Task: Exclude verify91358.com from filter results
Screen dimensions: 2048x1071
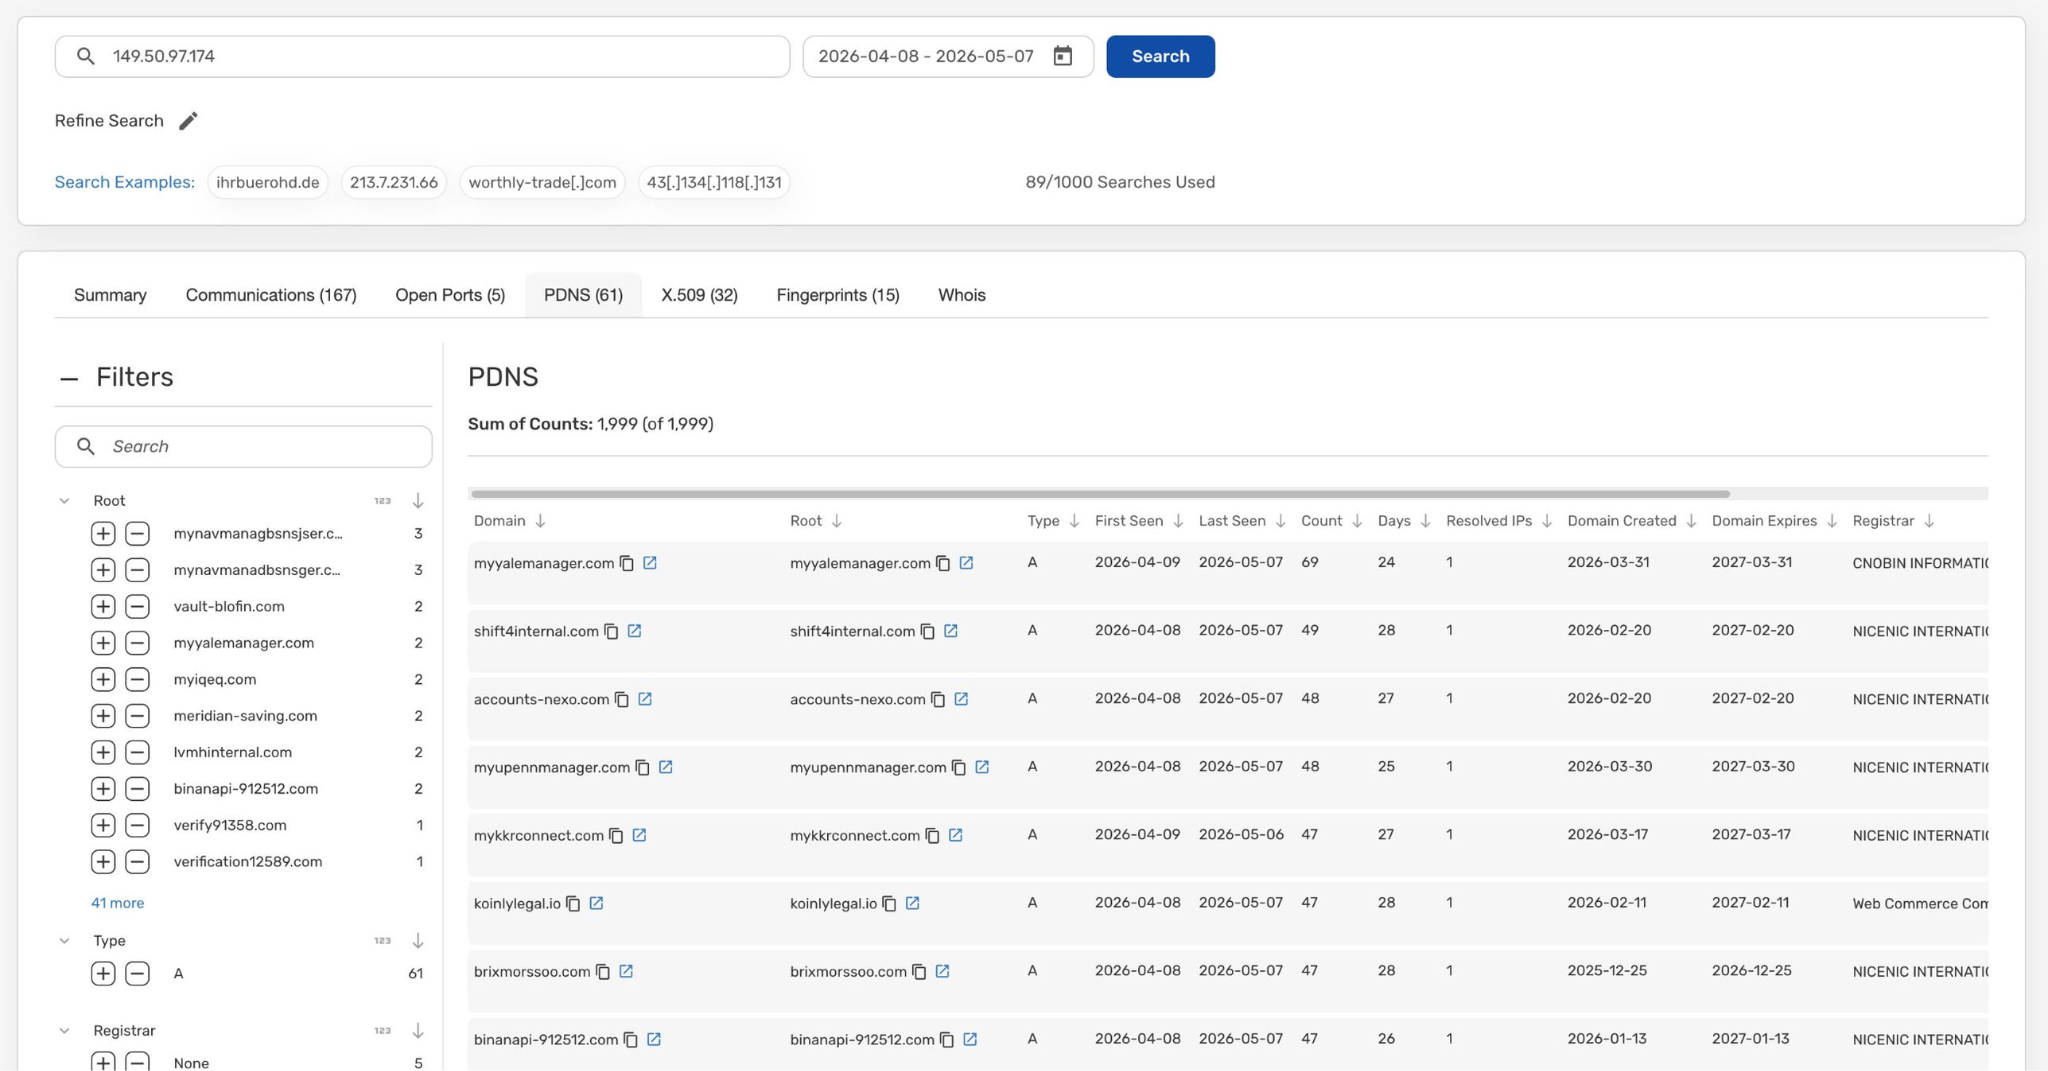Action: pyautogui.click(x=137, y=825)
